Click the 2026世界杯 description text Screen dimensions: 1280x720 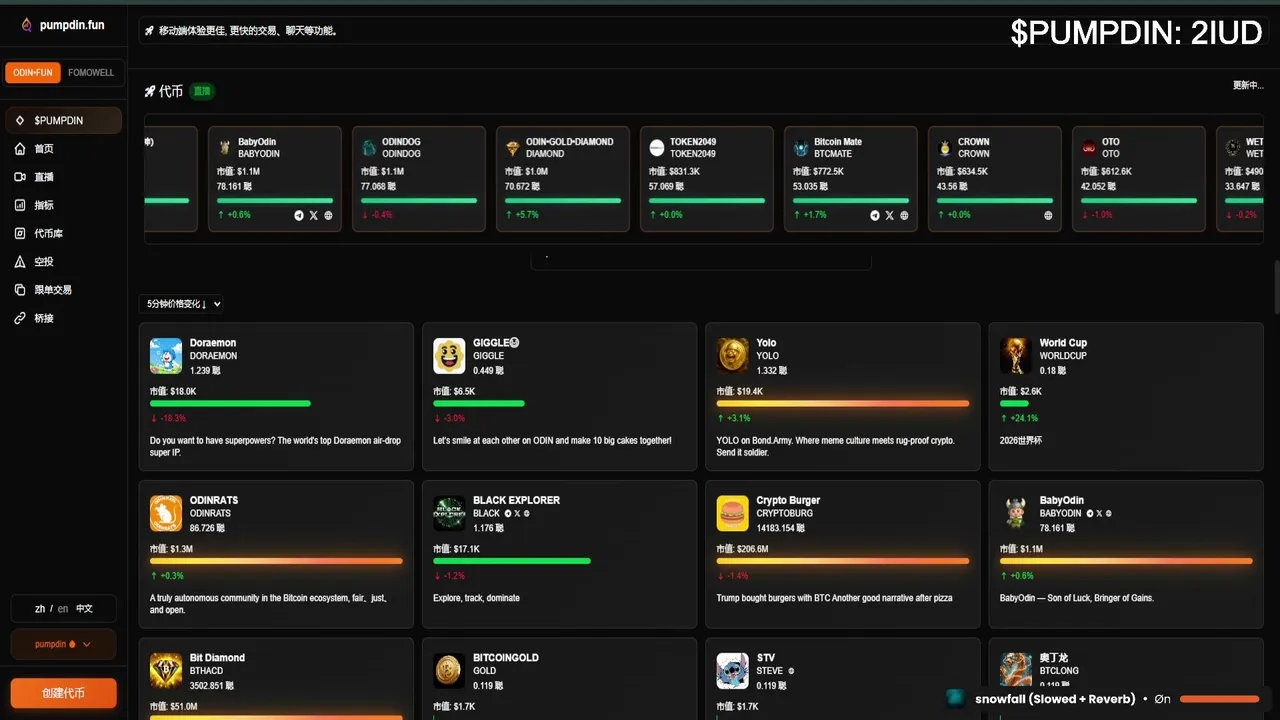(x=1020, y=440)
